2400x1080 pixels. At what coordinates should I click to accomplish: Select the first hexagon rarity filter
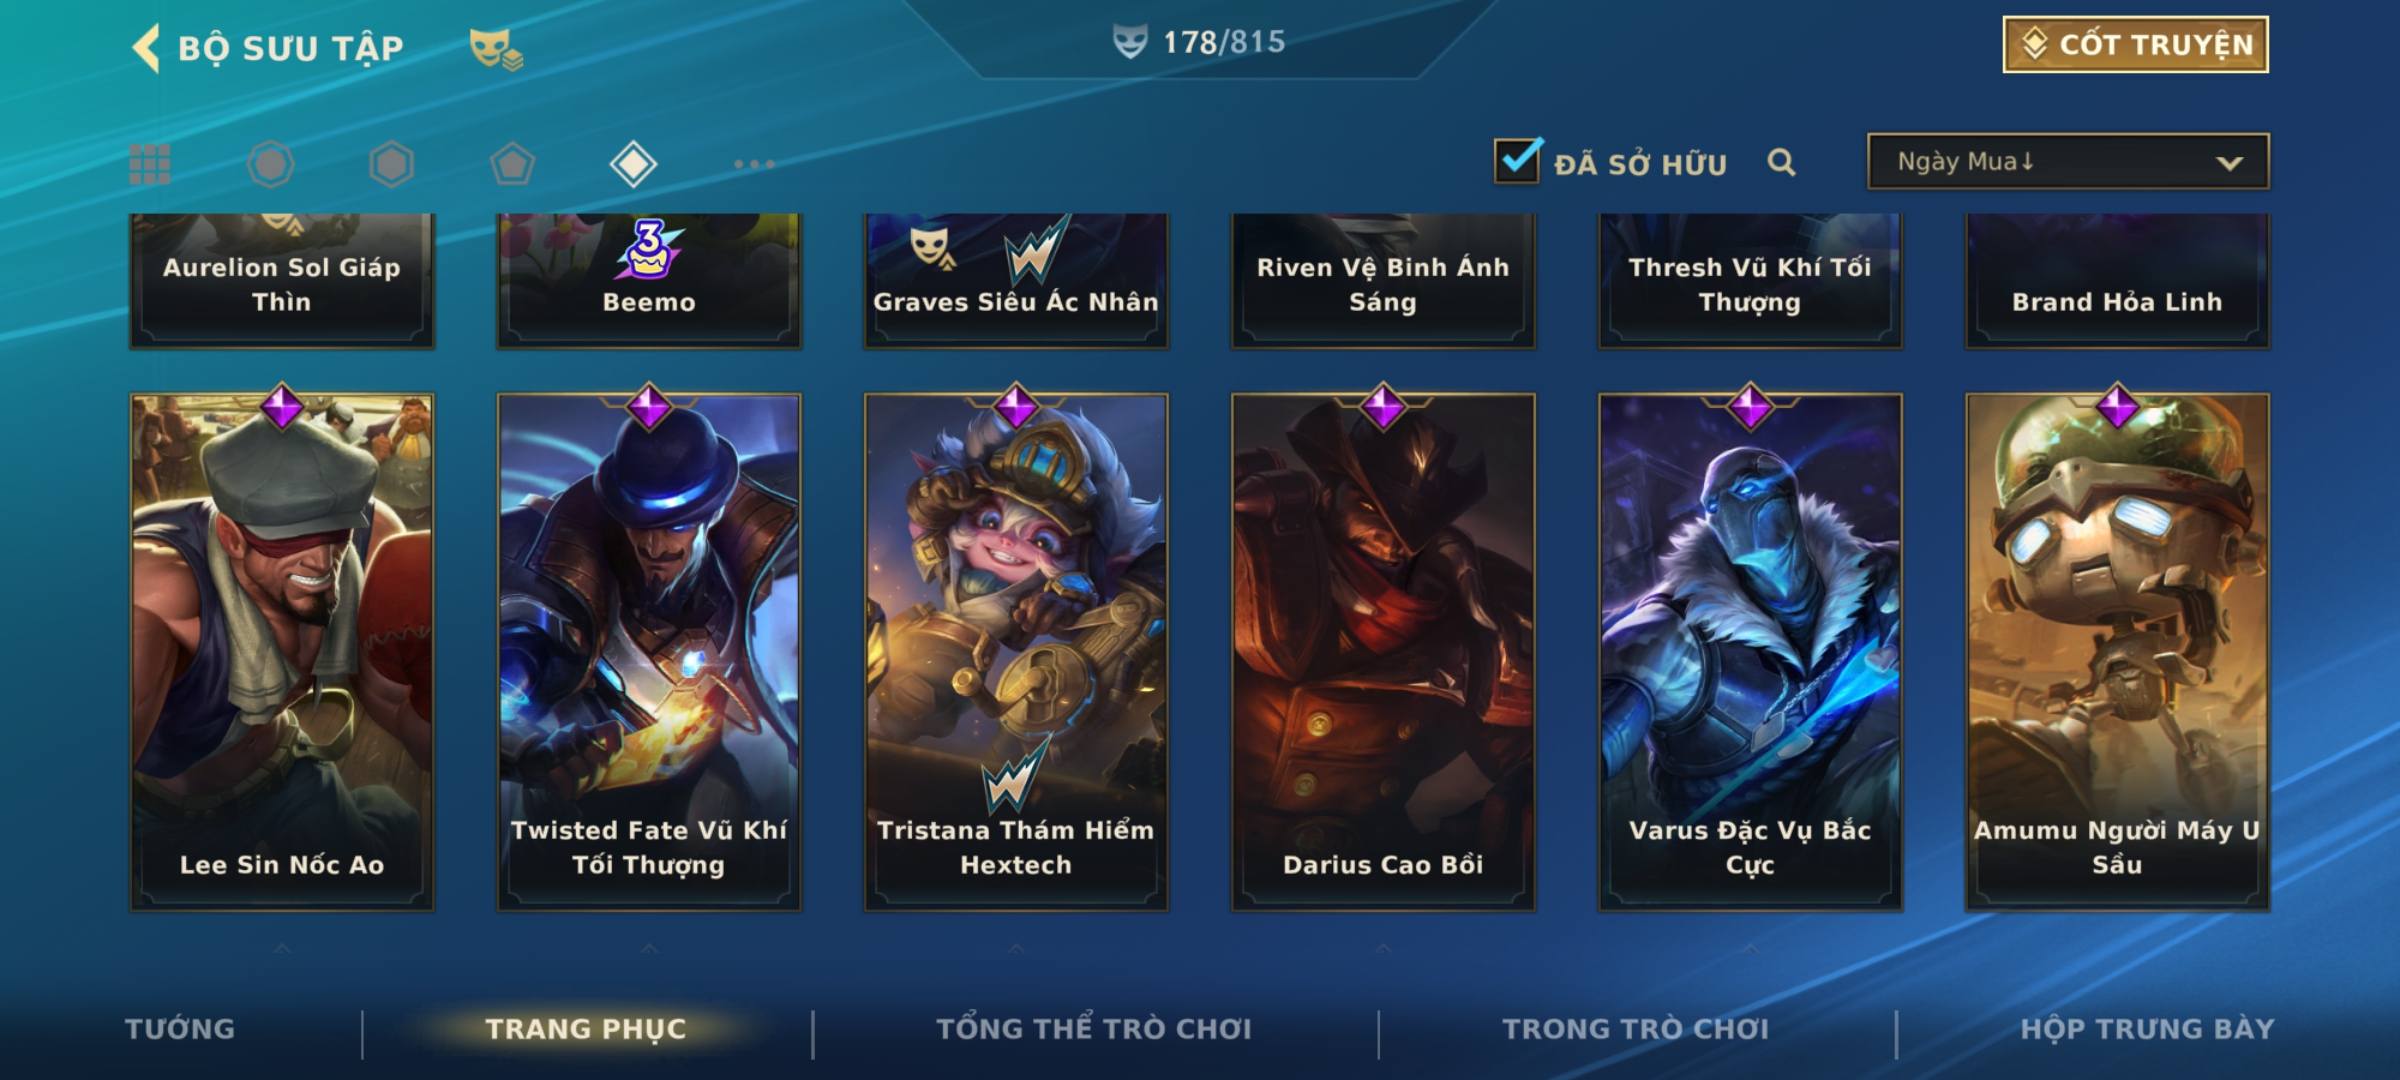tap(271, 164)
